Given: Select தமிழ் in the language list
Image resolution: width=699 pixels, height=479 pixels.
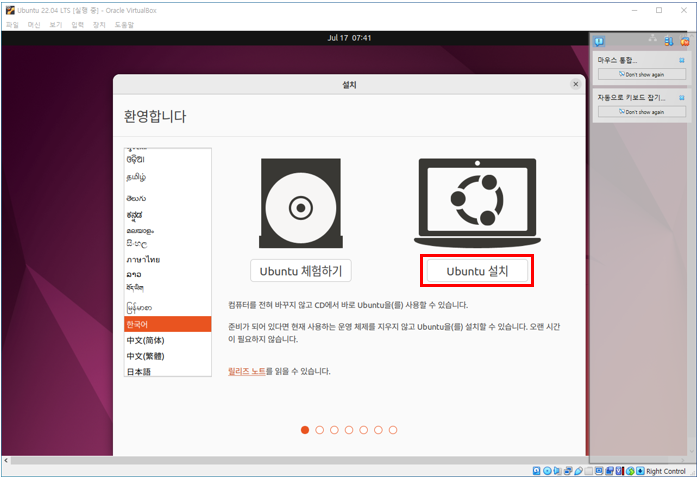Looking at the screenshot, I should pos(168,177).
